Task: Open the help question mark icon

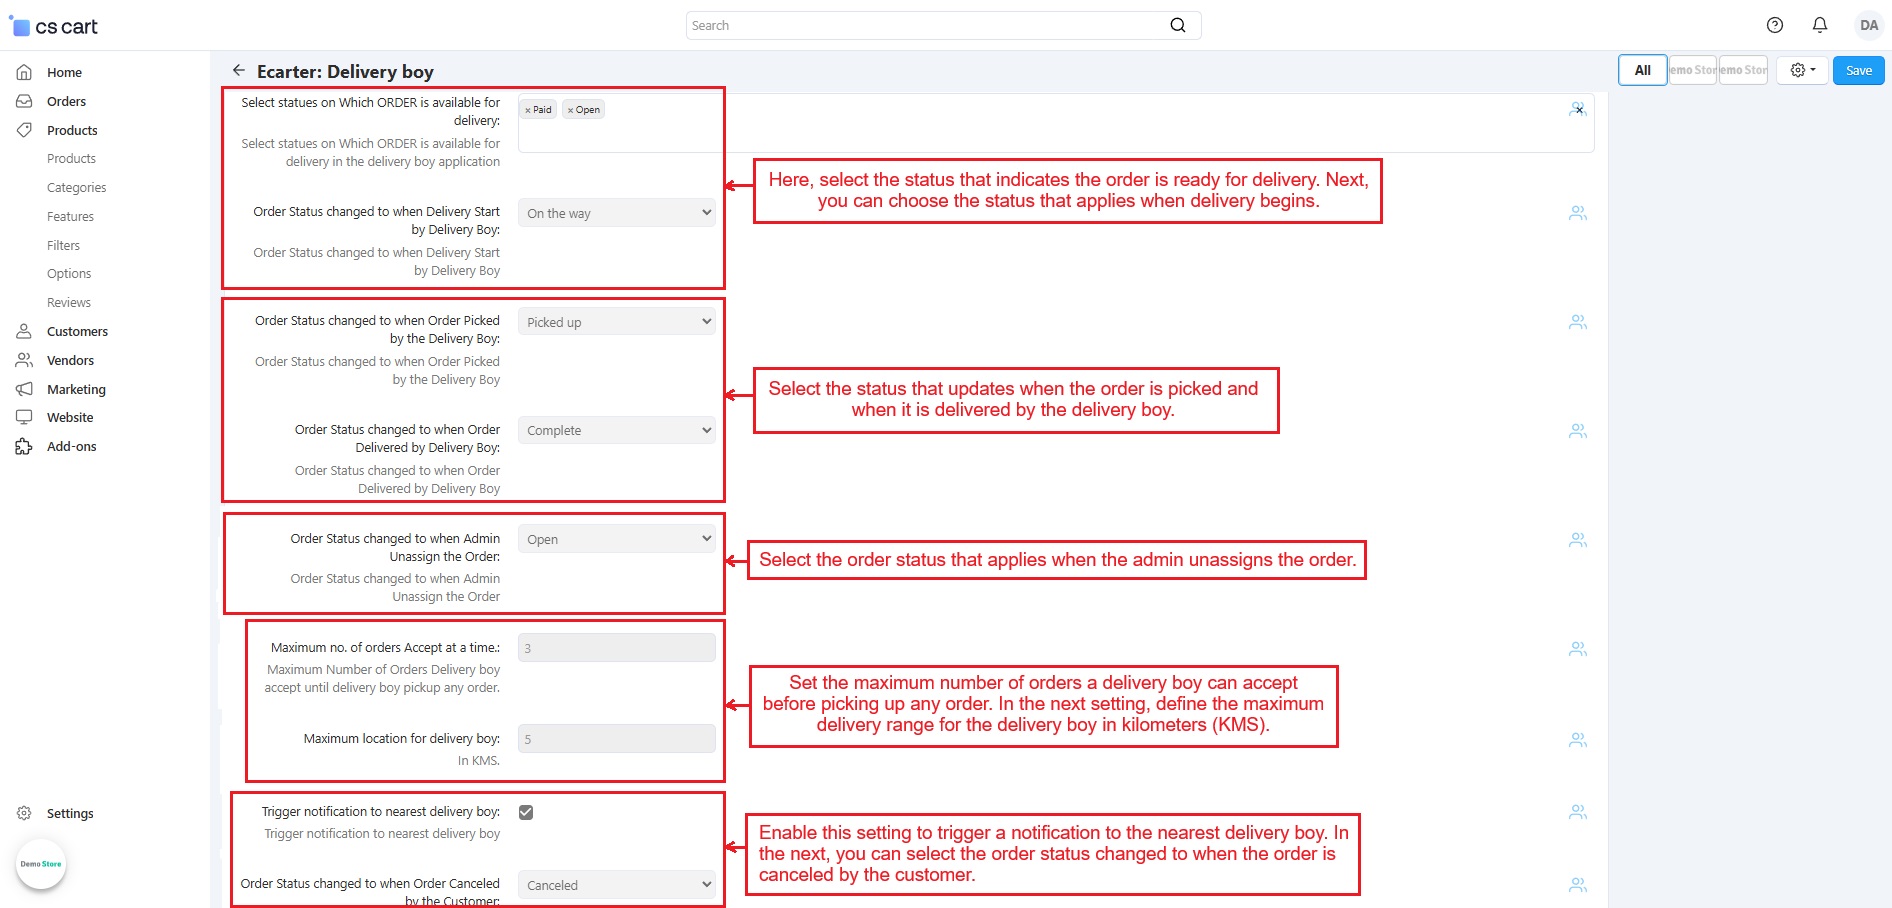Action: (x=1775, y=25)
